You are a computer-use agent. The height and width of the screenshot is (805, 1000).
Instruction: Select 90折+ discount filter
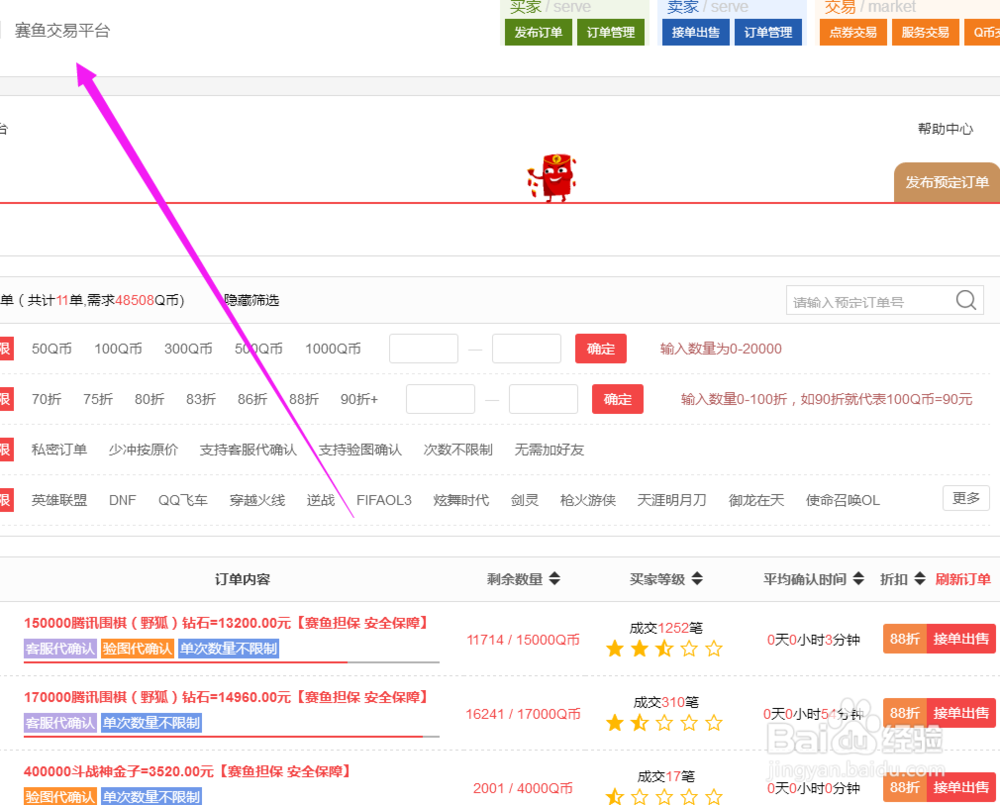coord(359,399)
